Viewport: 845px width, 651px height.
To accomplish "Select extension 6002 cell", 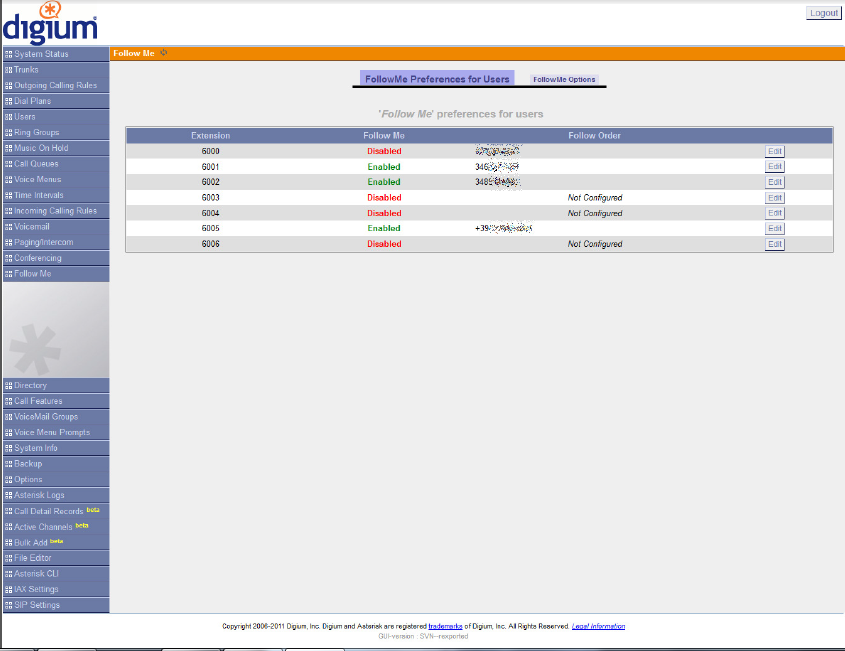I will tap(210, 182).
